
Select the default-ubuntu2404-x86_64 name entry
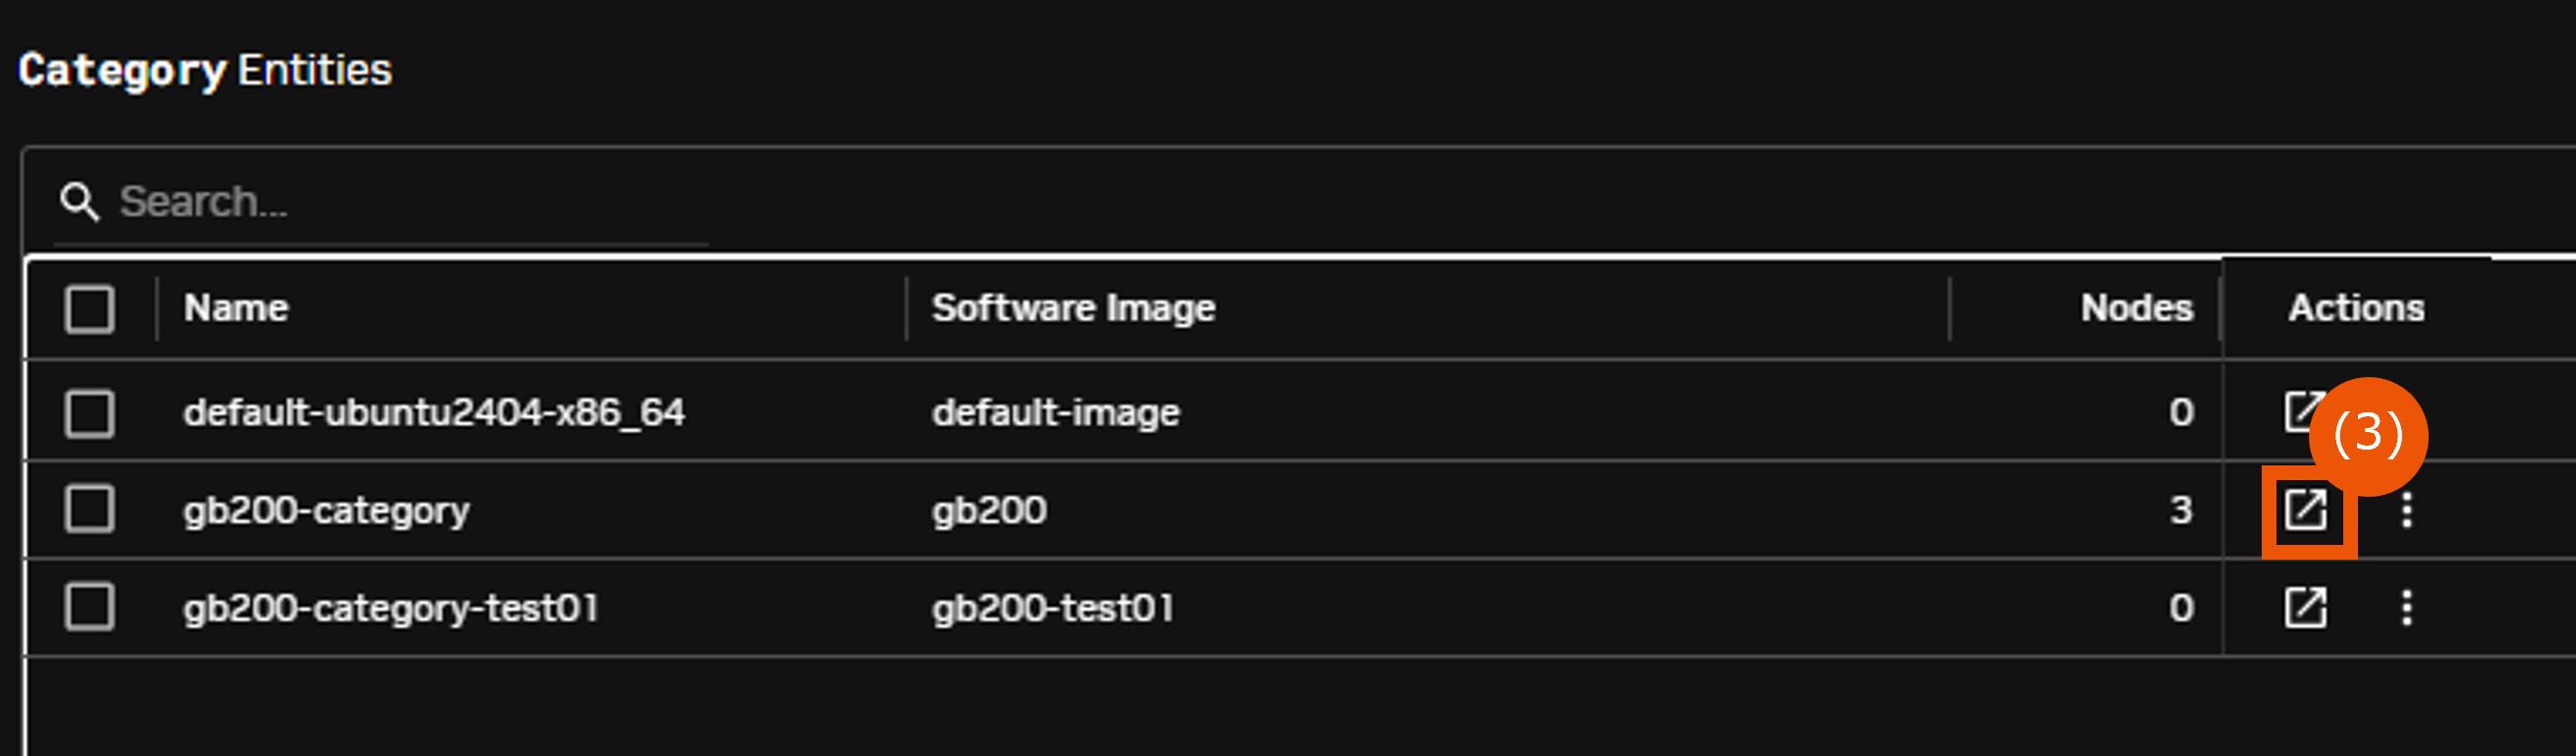pos(434,412)
